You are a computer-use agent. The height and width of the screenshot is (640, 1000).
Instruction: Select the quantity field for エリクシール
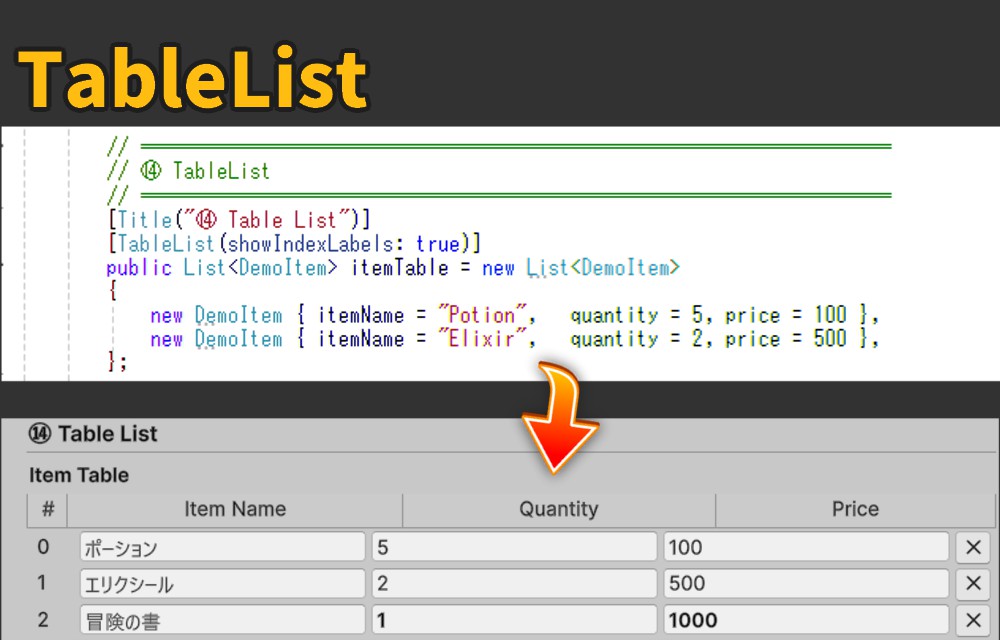click(514, 583)
